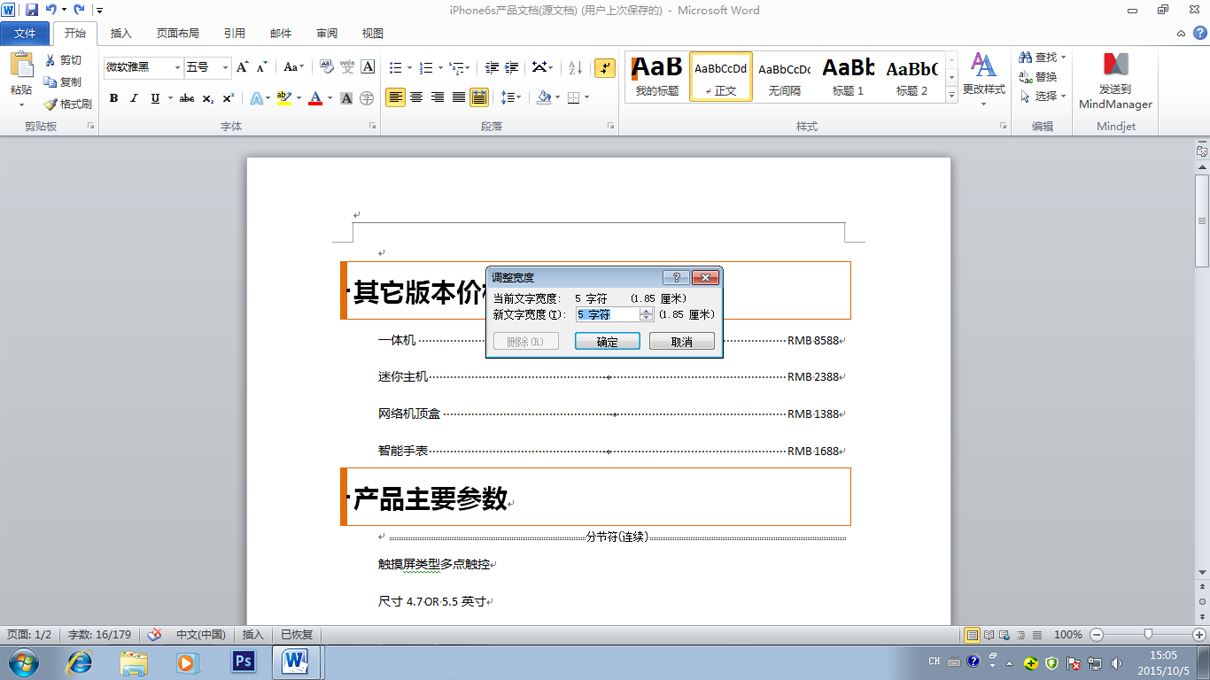Click Send to MindManager
The width and height of the screenshot is (1210, 680).
[x=1116, y=80]
